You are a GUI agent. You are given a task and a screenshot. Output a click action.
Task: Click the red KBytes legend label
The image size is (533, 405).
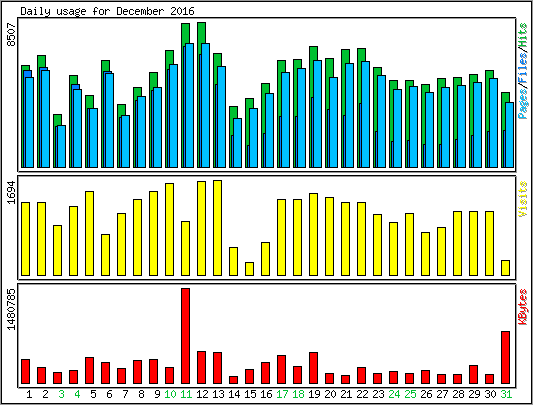click(x=523, y=306)
